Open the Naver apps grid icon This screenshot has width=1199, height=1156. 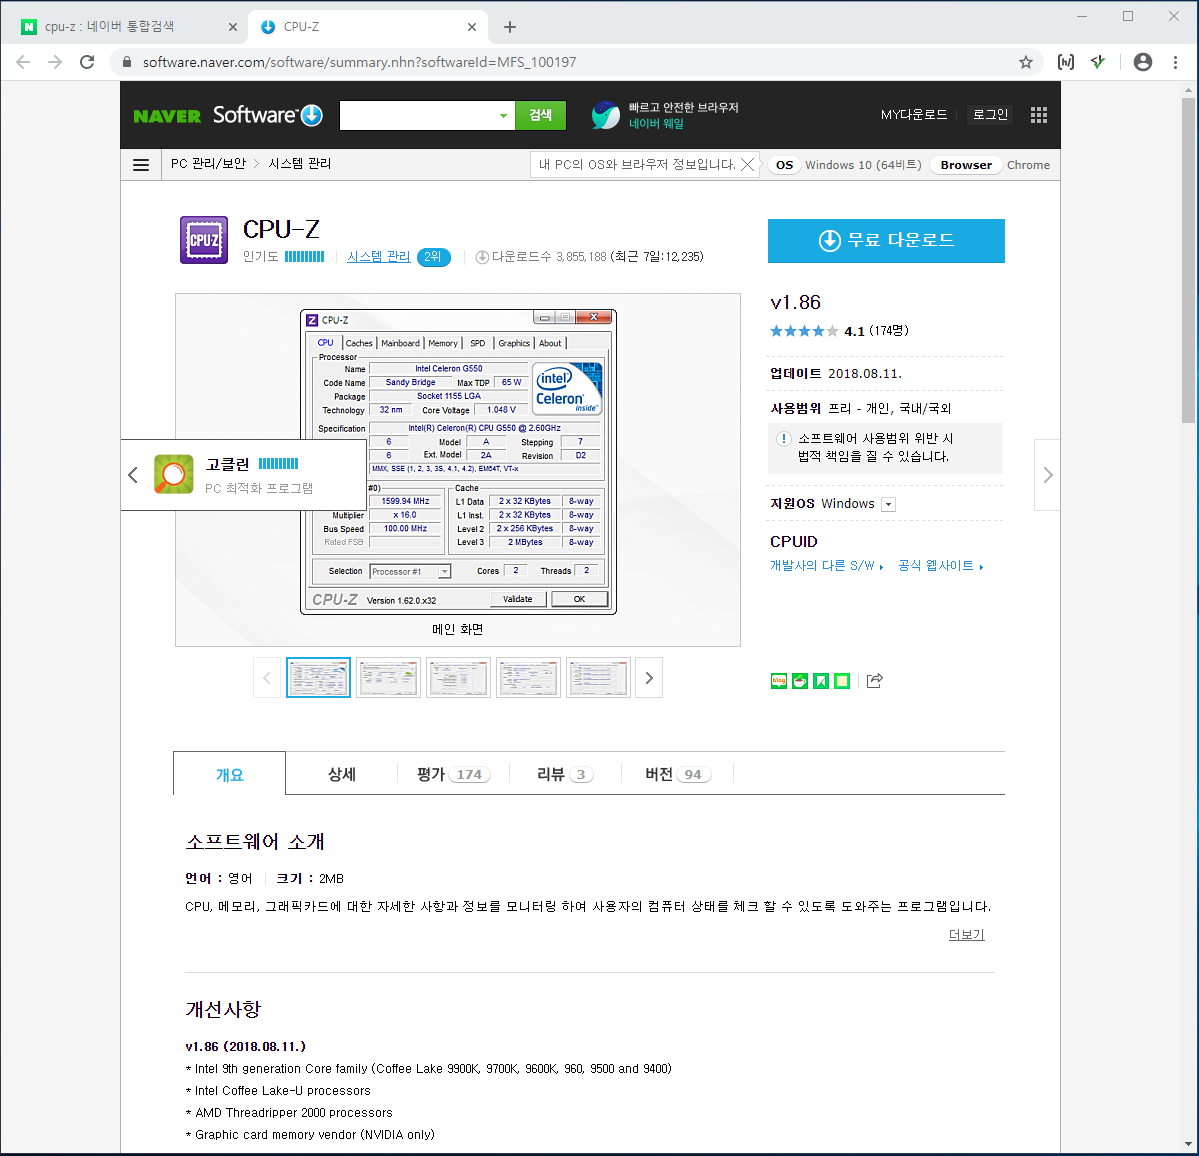click(x=1038, y=115)
